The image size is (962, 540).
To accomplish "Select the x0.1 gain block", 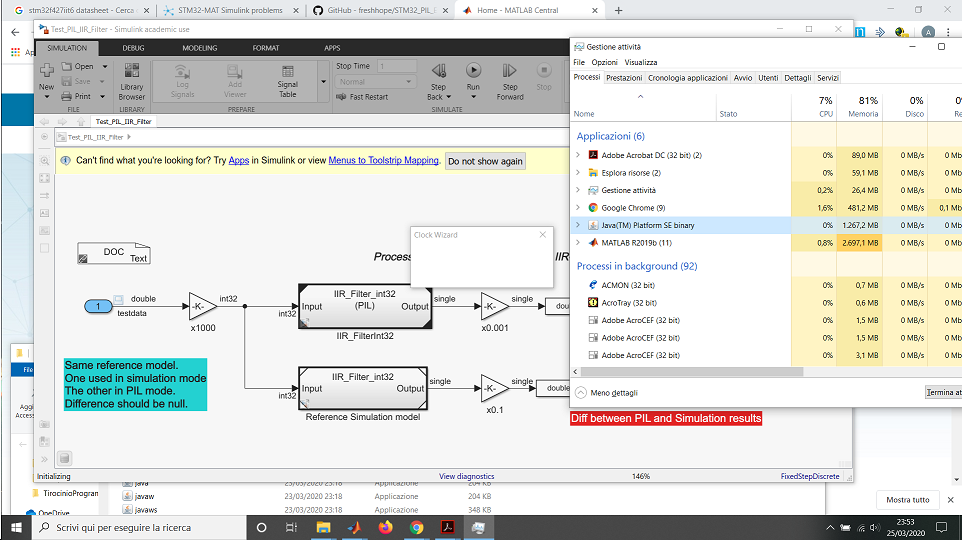I will (494, 388).
